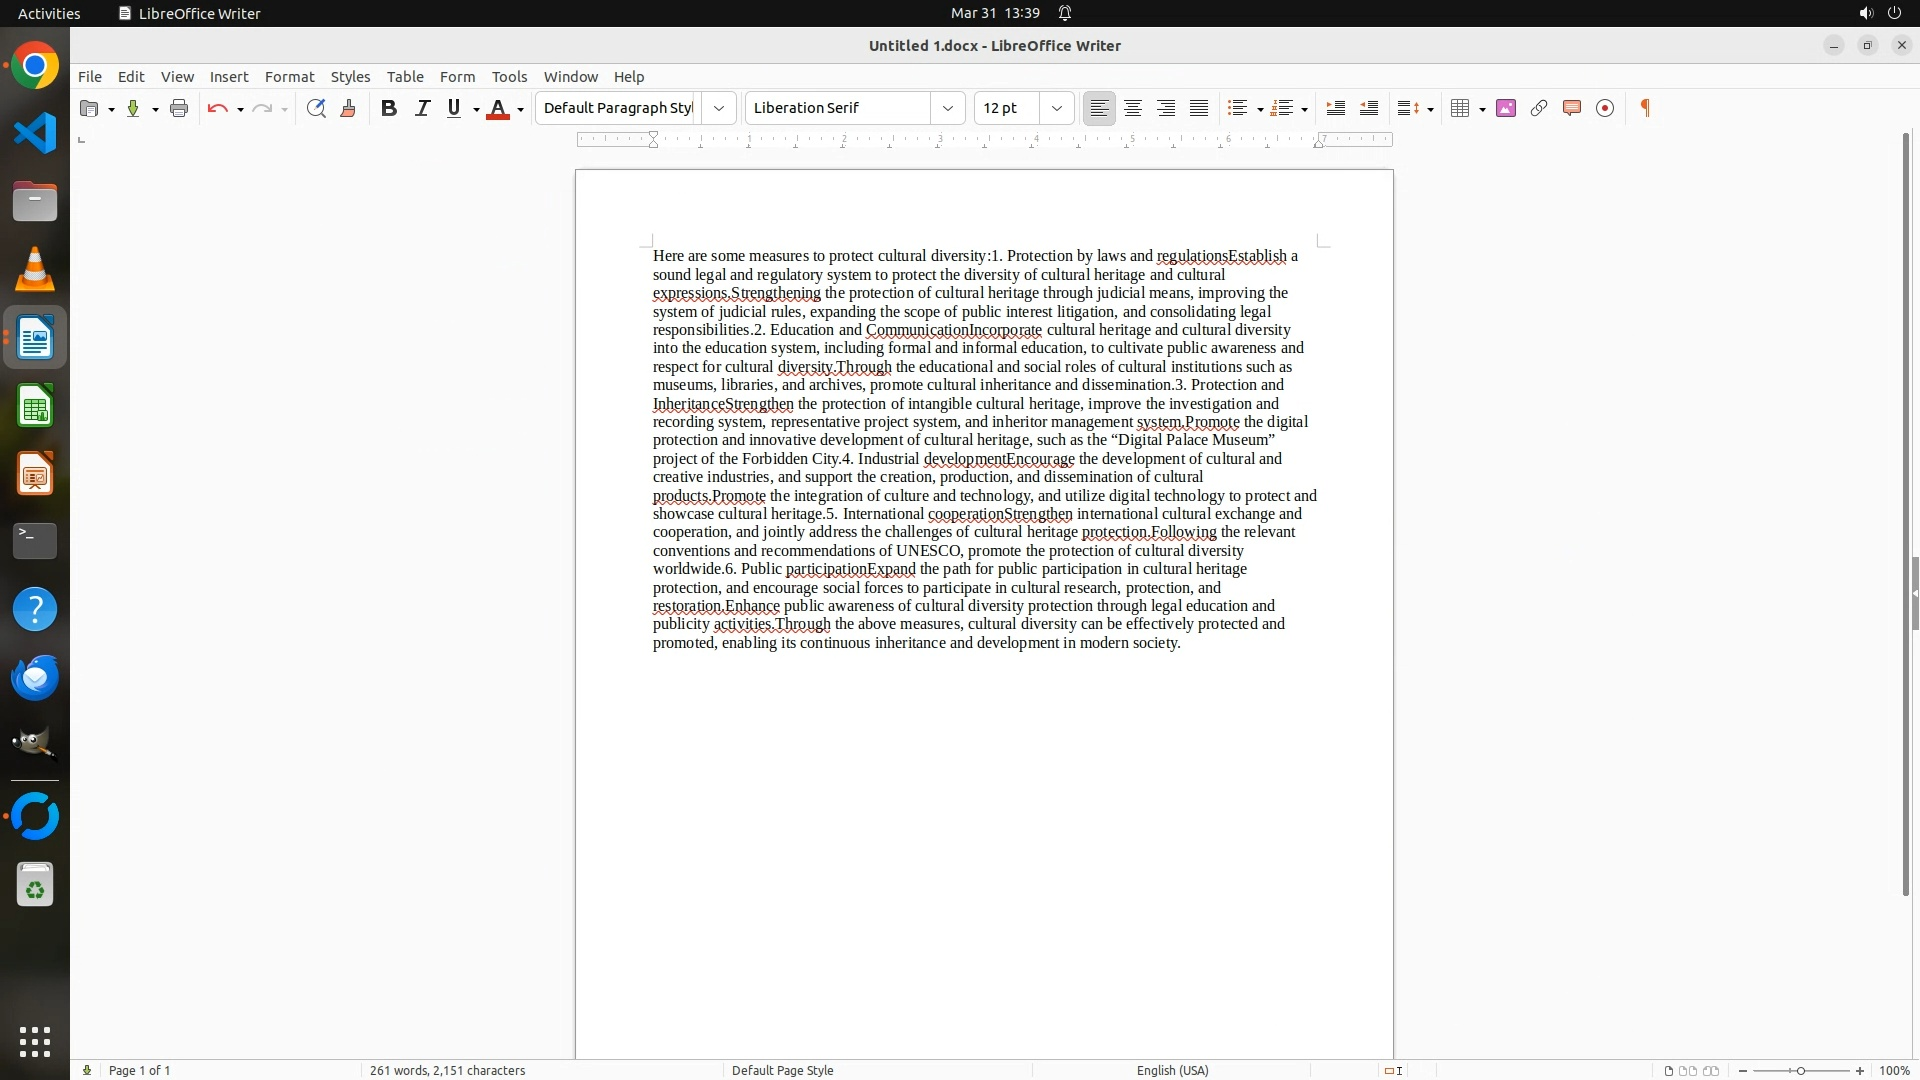Open the 12 pt font size dropdown
The width and height of the screenshot is (1920, 1080).
pyautogui.click(x=1057, y=108)
